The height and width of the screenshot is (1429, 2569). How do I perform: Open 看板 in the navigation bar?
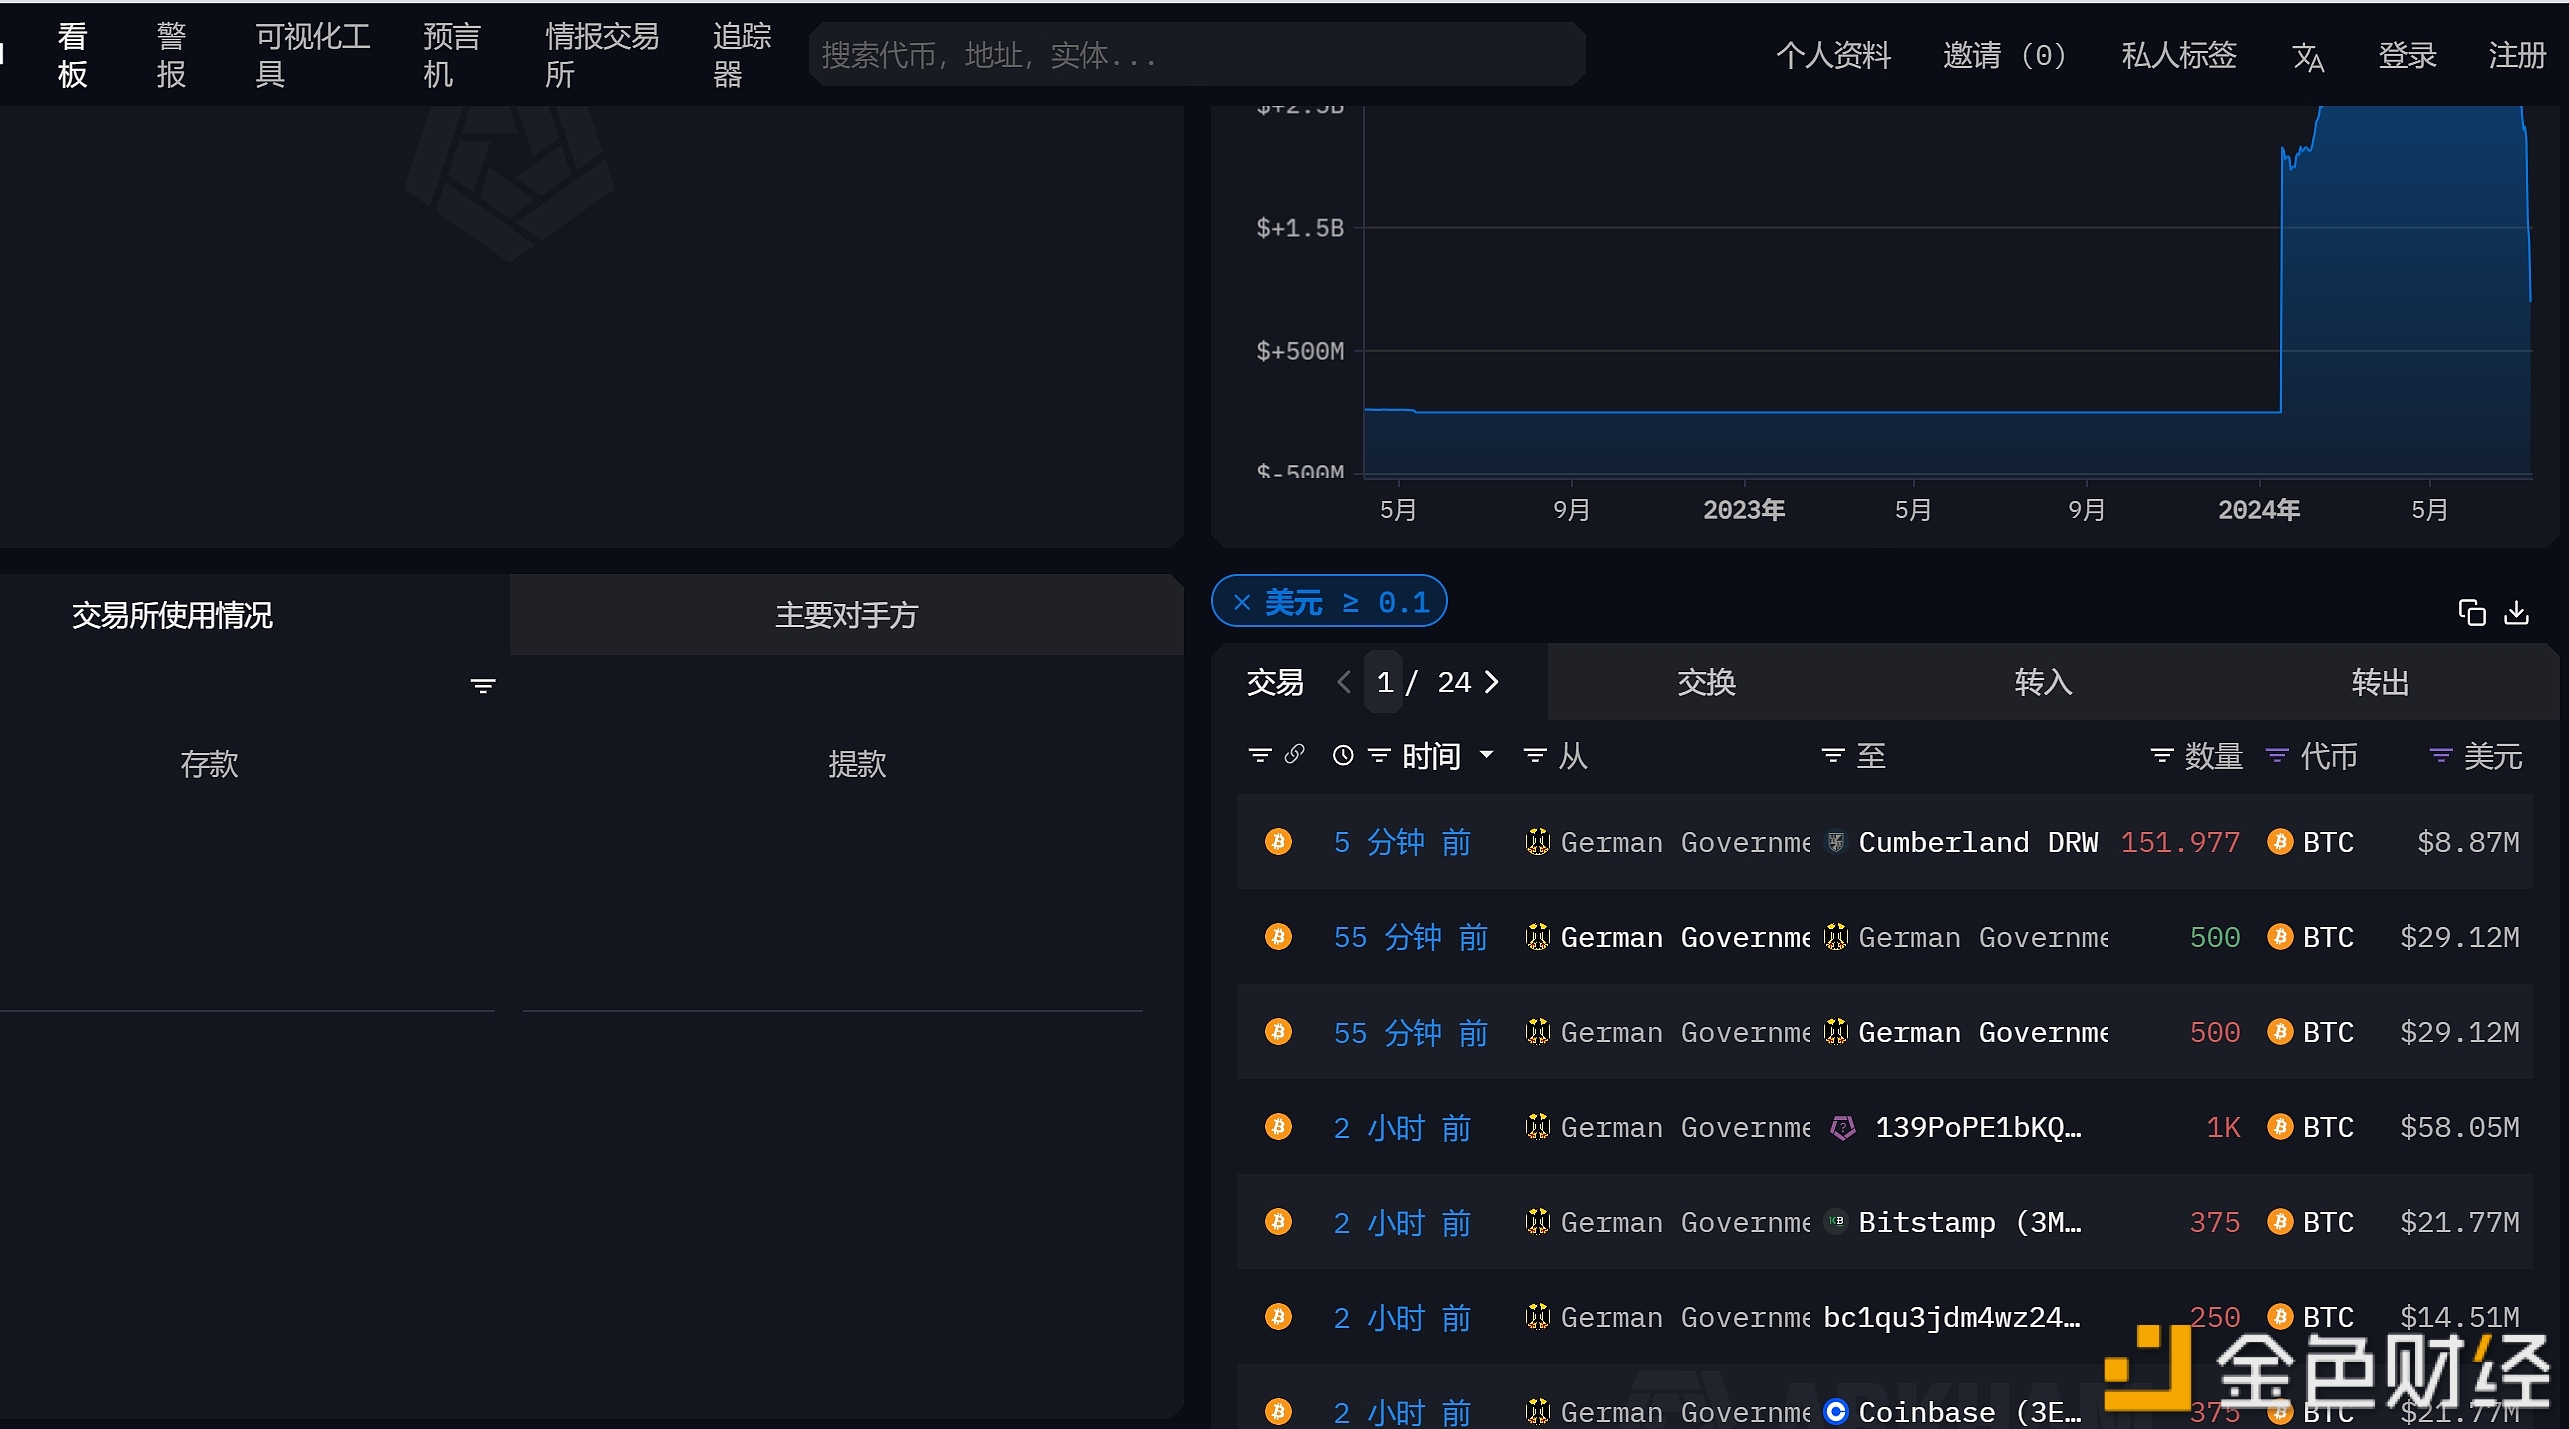pyautogui.click(x=73, y=55)
